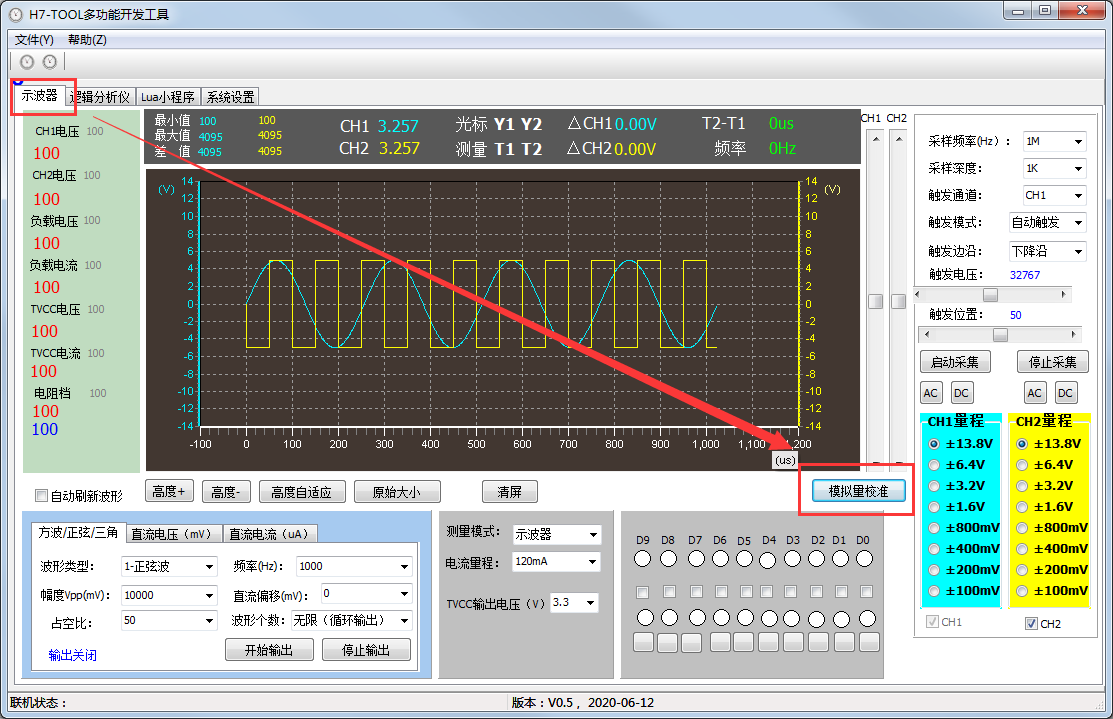Click the bottom button under D9

644,642
